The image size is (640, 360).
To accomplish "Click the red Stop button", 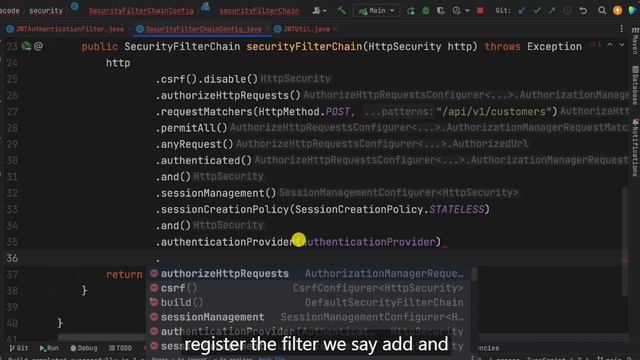I will click(480, 11).
